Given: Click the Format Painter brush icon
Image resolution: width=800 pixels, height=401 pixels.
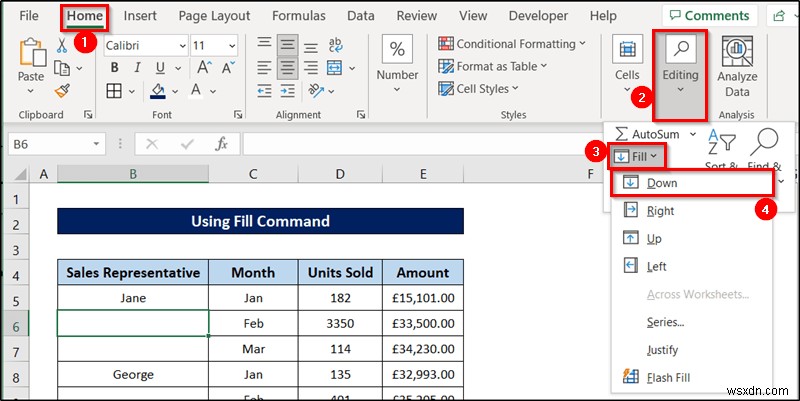Looking at the screenshot, I should pyautogui.click(x=62, y=91).
